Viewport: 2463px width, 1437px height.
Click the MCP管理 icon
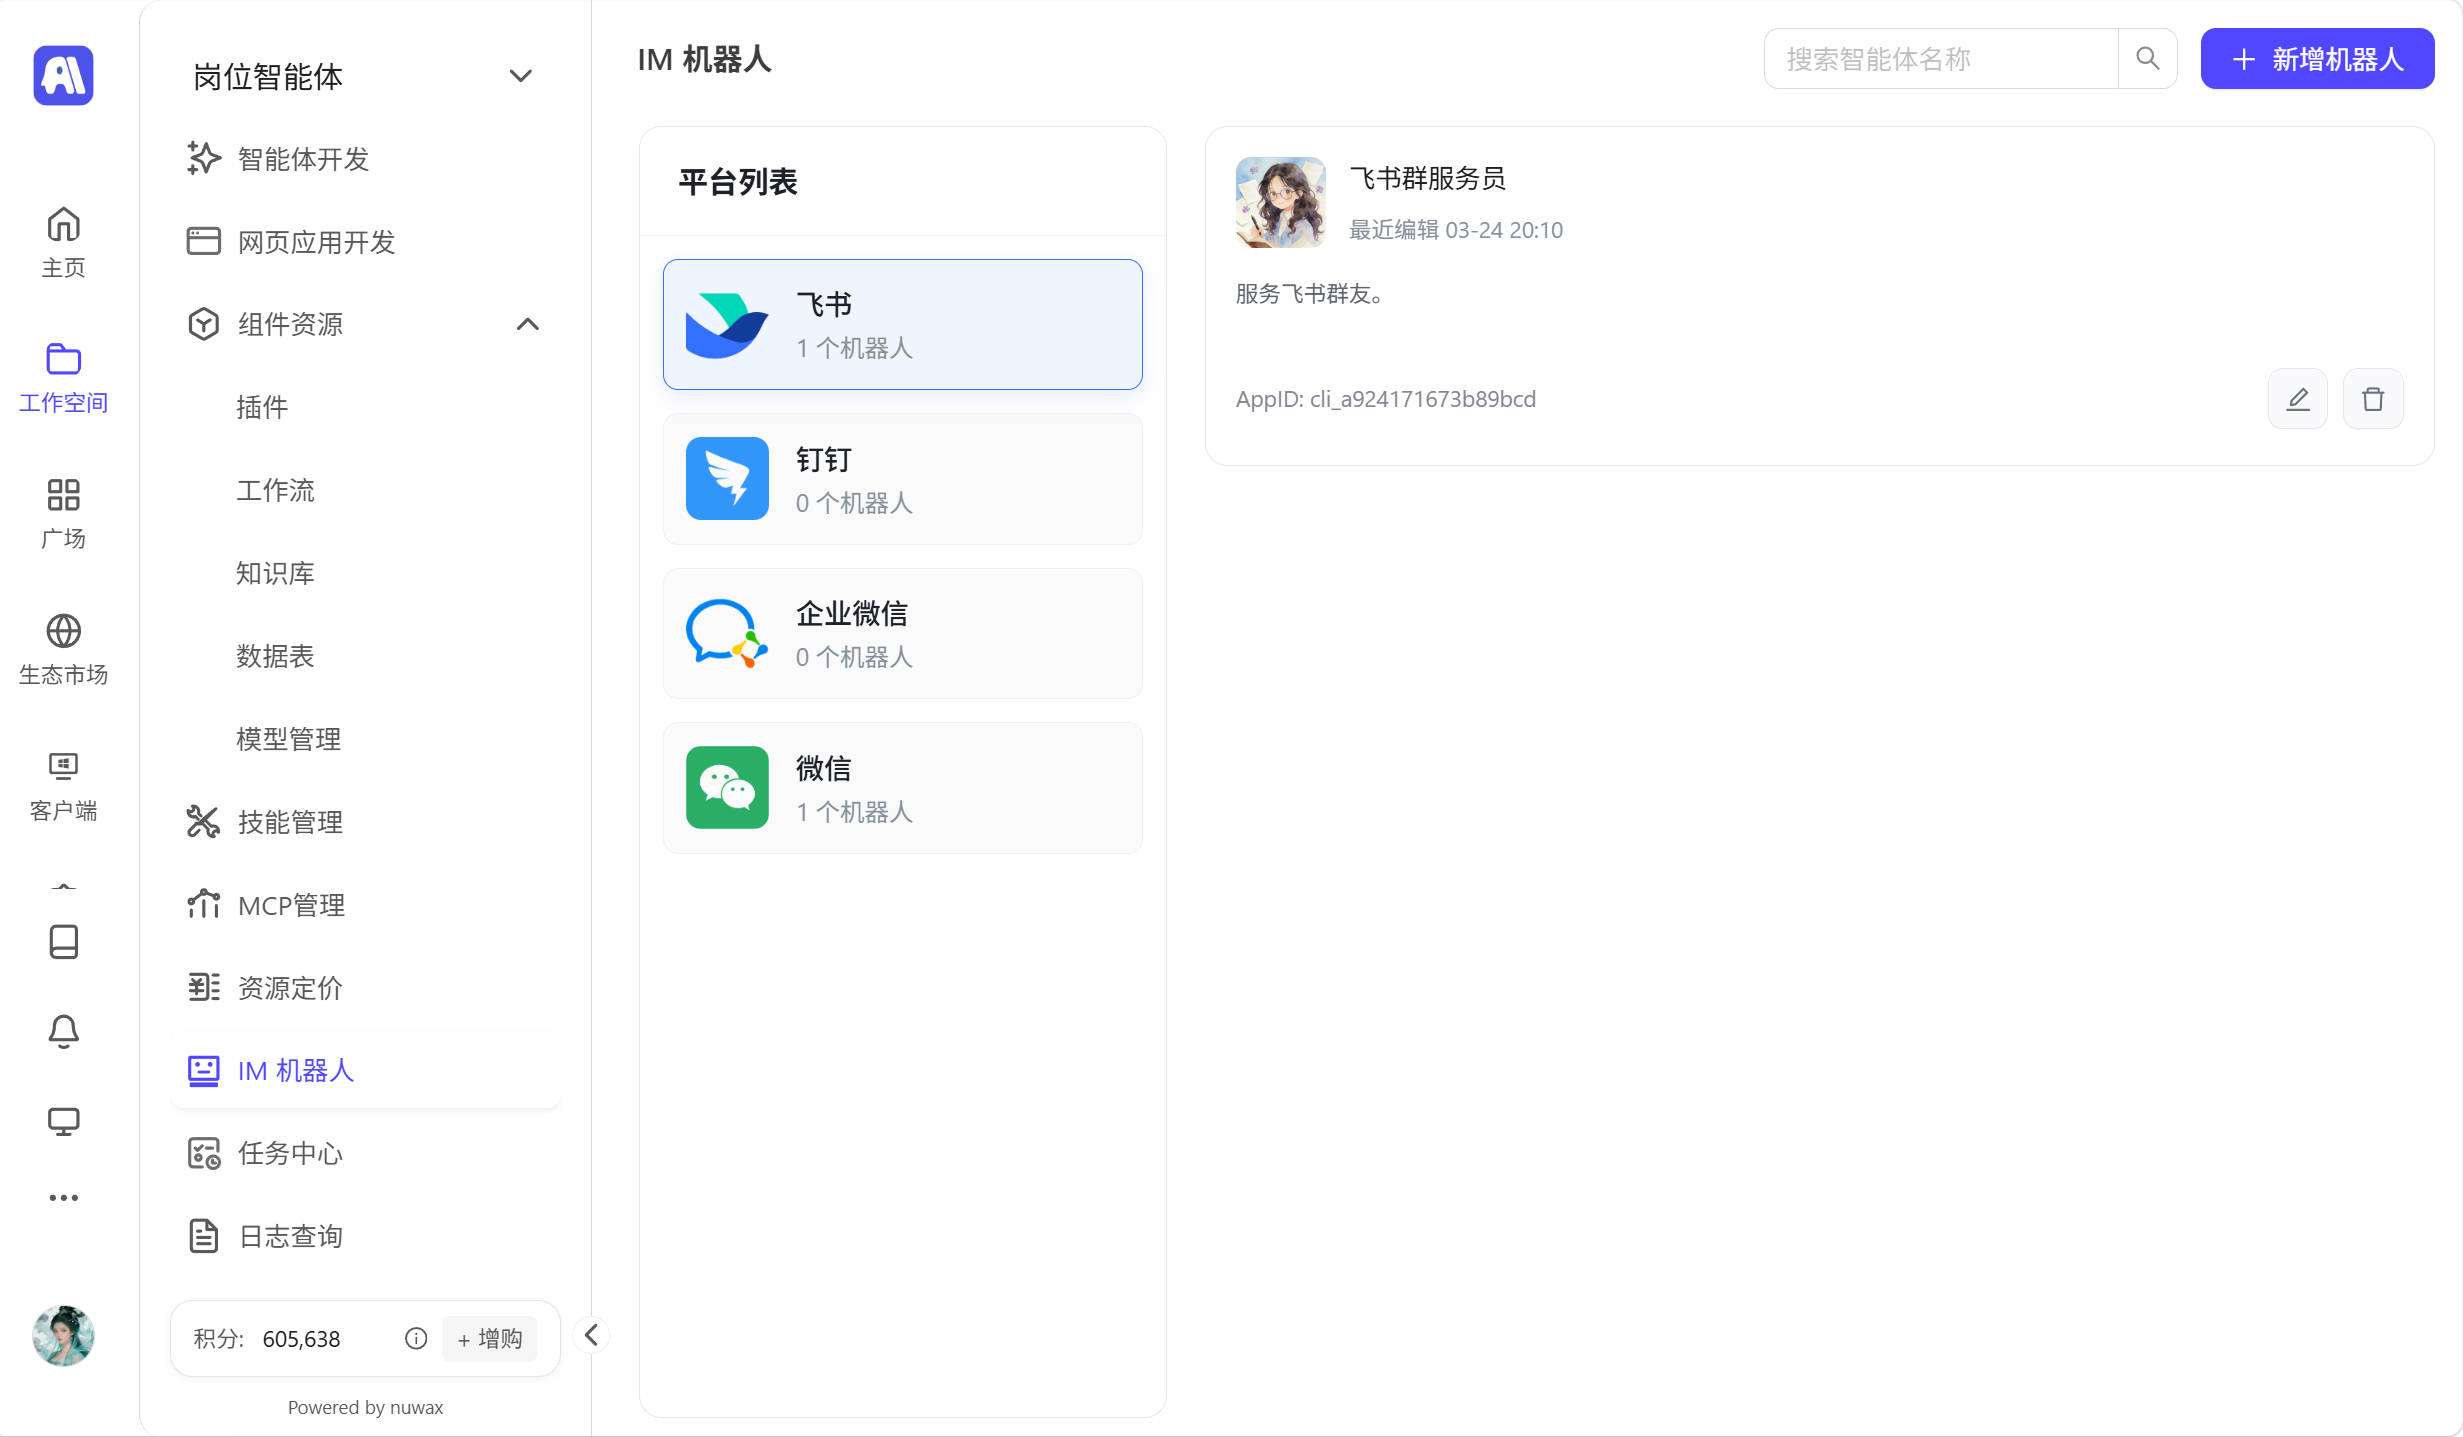[x=204, y=904]
